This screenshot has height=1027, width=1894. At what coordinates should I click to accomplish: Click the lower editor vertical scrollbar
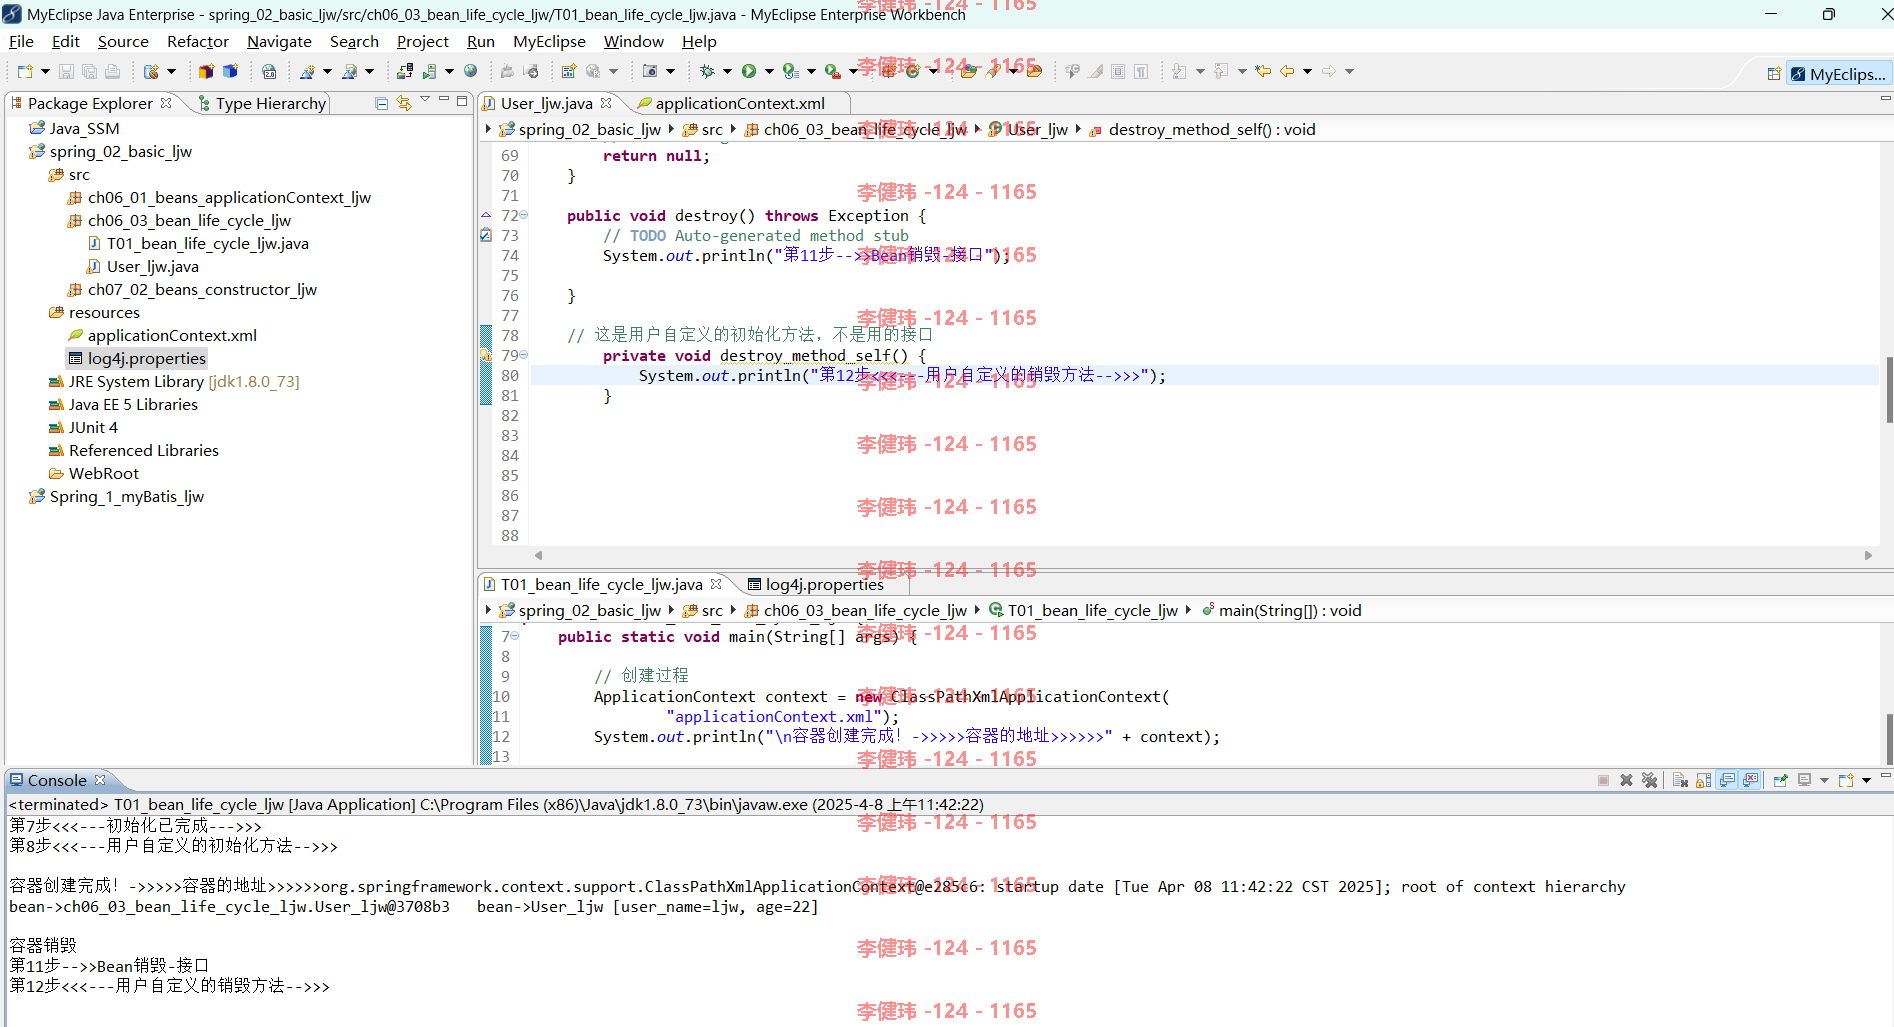coord(1889,739)
